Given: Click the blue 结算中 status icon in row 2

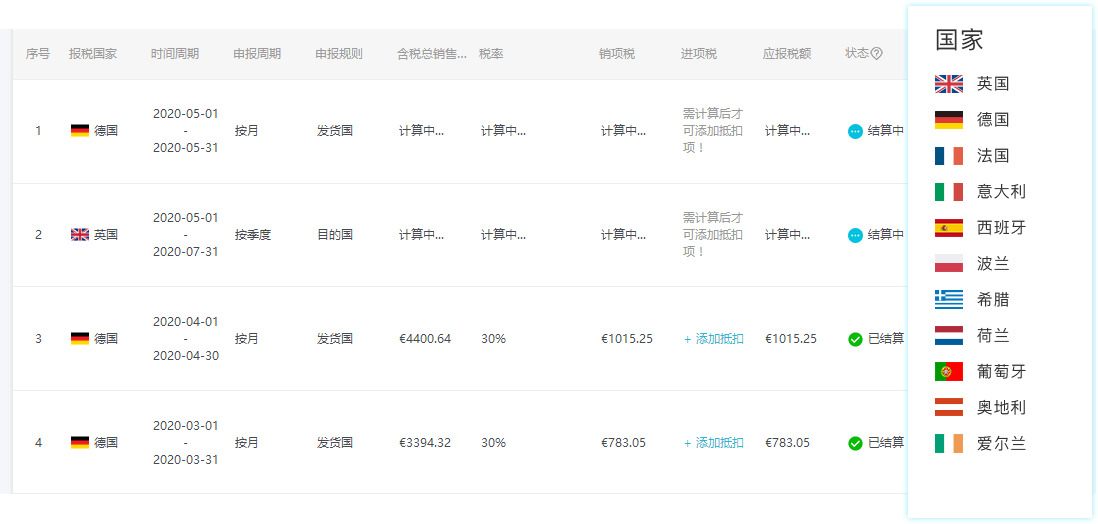Looking at the screenshot, I should (x=855, y=235).
